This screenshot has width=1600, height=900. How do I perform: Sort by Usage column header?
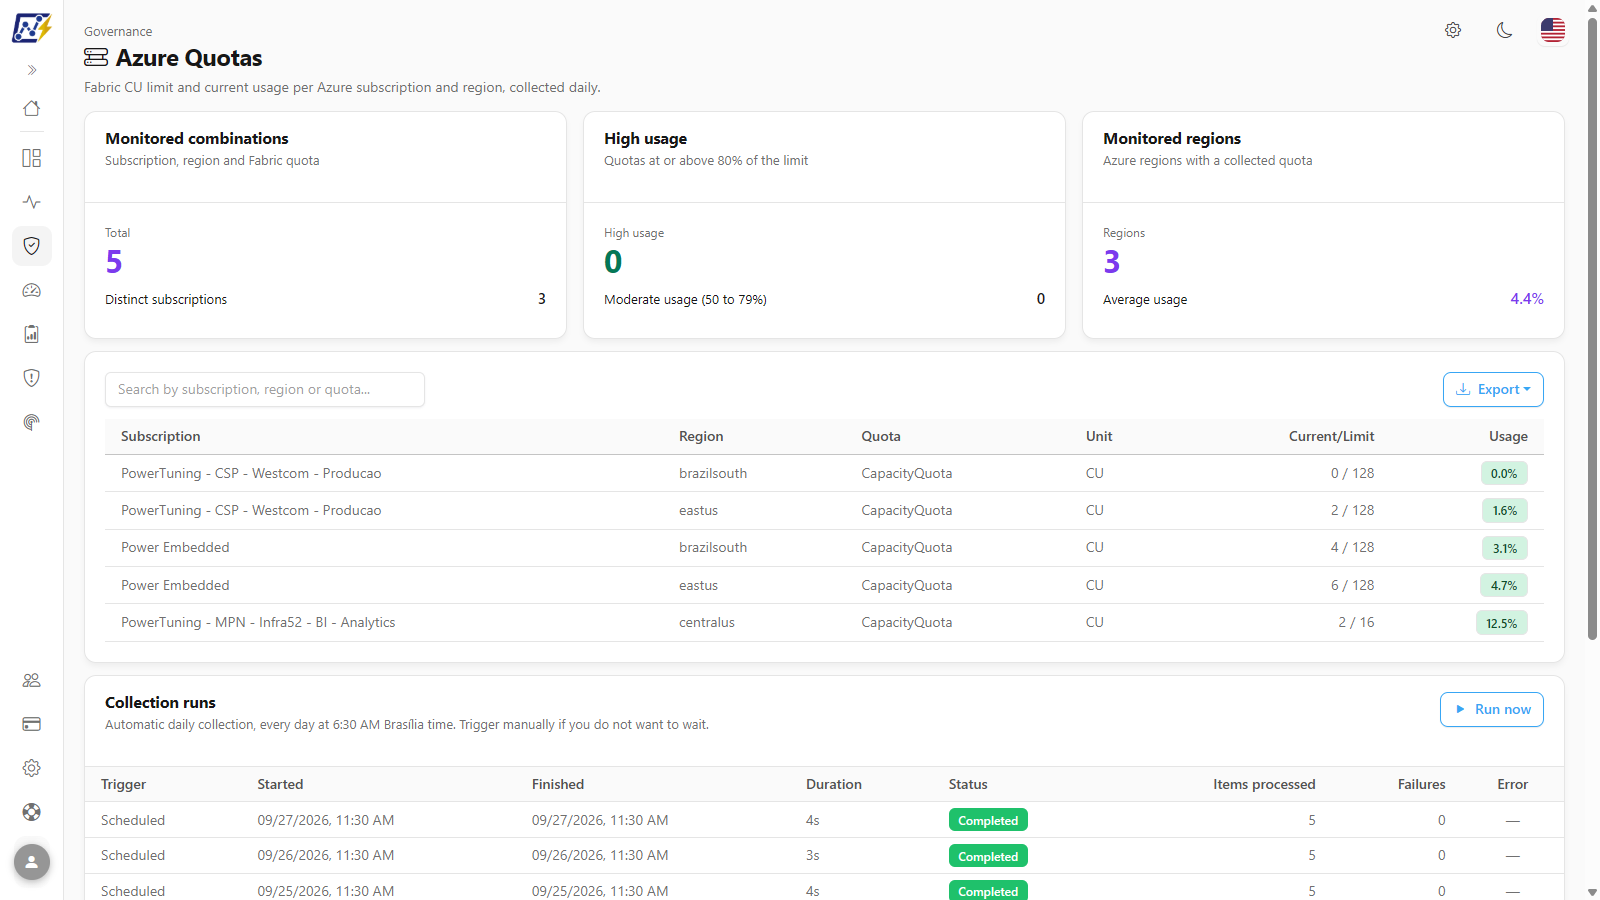click(x=1508, y=437)
